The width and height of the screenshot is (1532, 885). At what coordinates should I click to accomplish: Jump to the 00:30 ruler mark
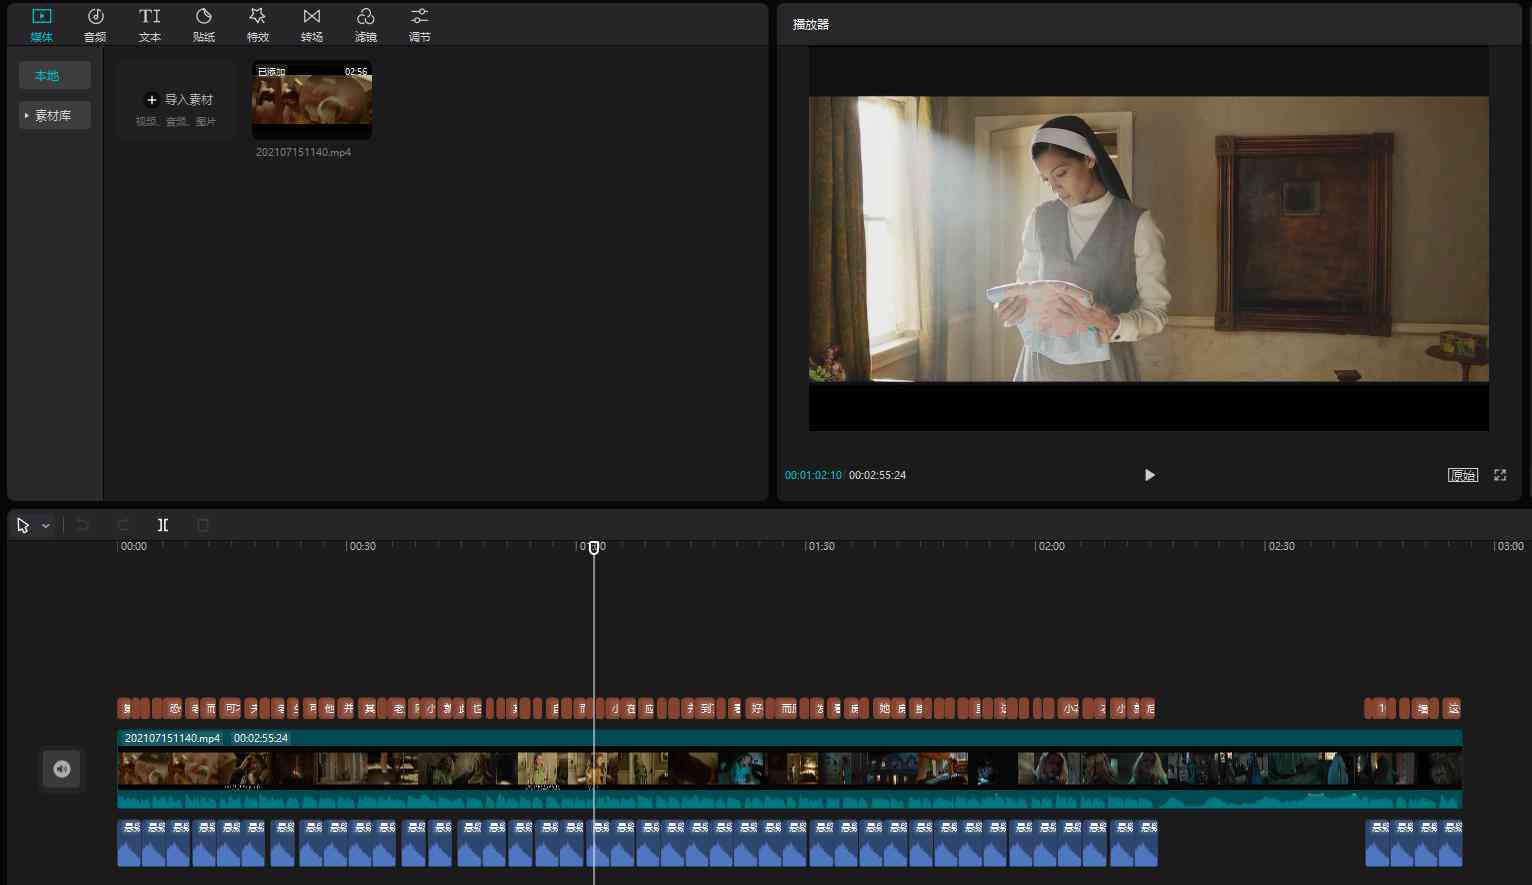[x=361, y=546]
